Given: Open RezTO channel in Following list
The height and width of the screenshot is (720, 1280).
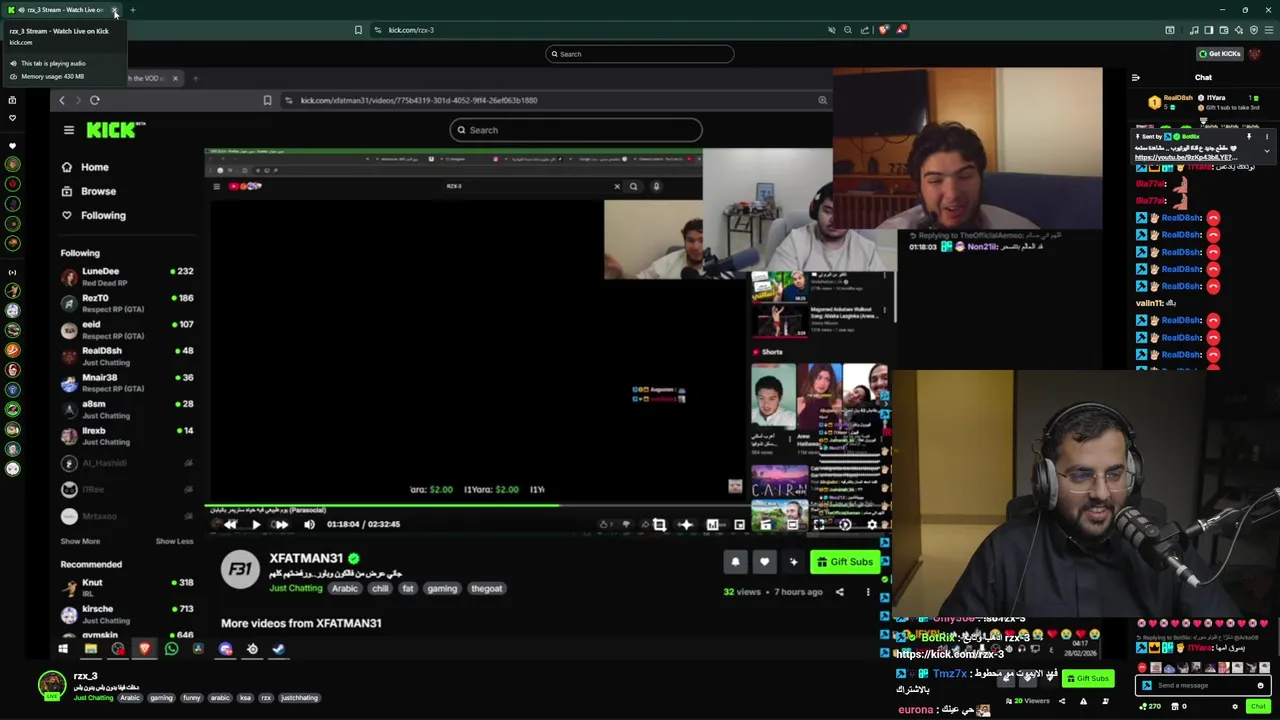Looking at the screenshot, I should pyautogui.click(x=127, y=303).
